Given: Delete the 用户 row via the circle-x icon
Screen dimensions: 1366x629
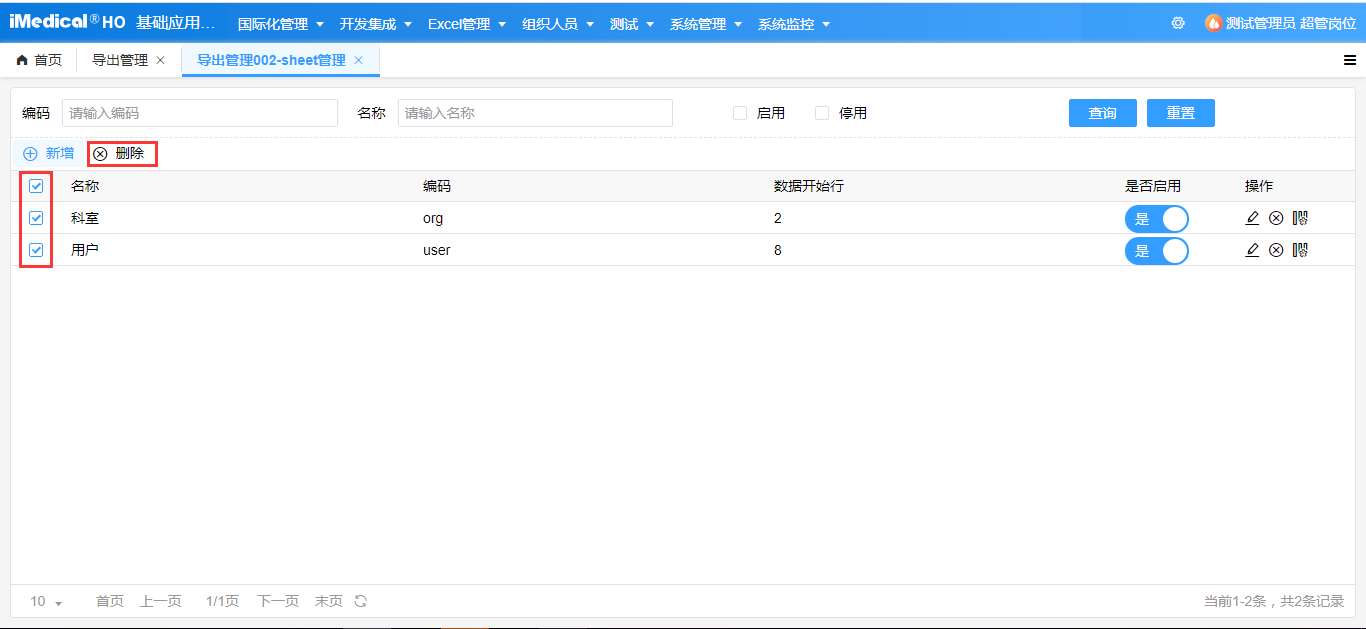Looking at the screenshot, I should (x=1276, y=250).
